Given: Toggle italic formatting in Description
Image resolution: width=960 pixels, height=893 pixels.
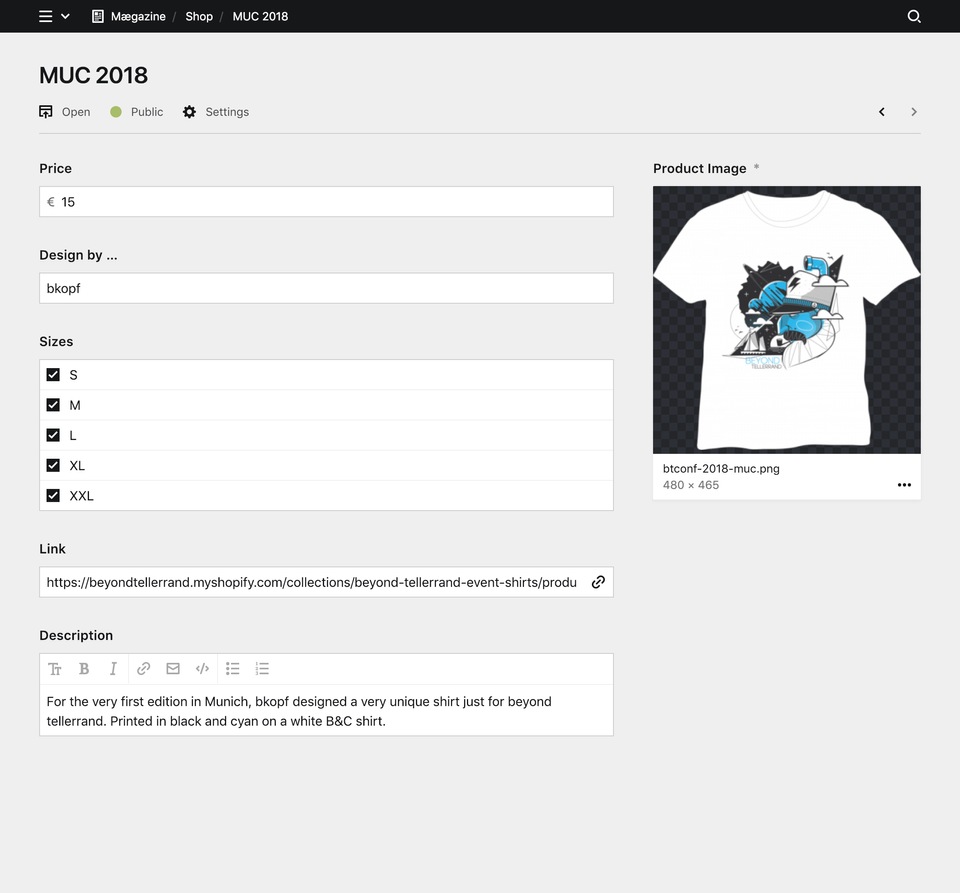Looking at the screenshot, I should point(113,669).
